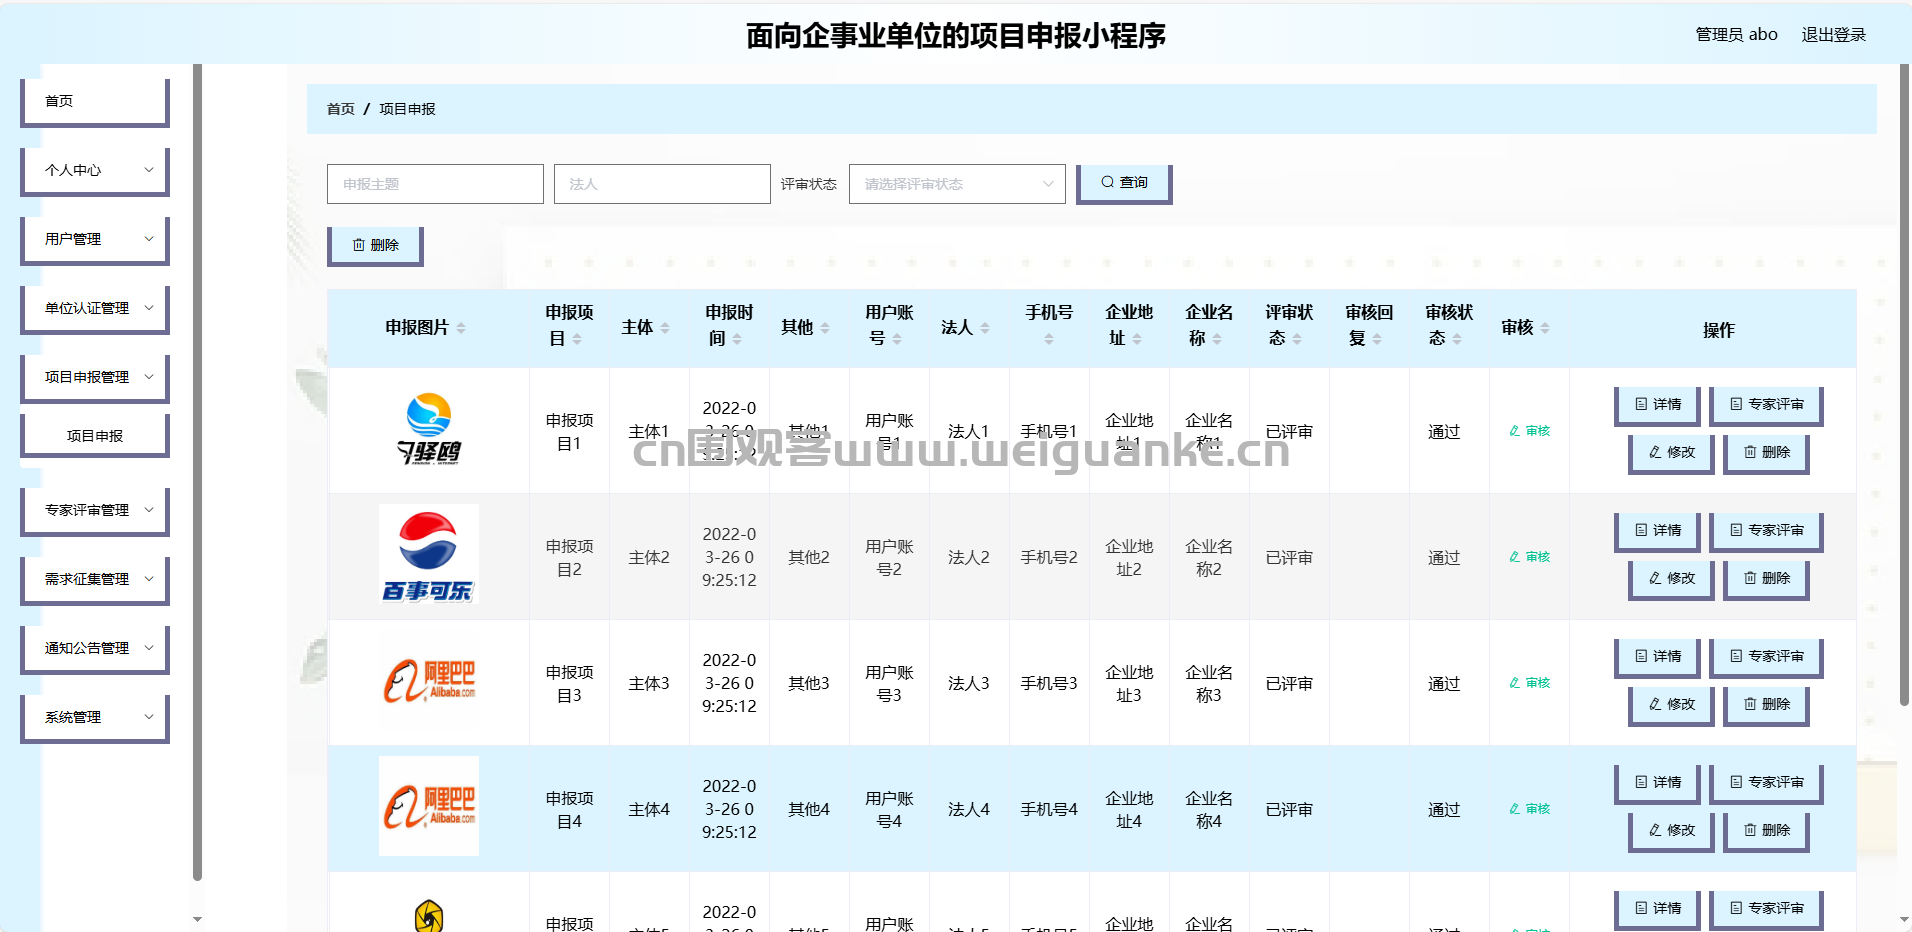Click 修改 for 申报项目2

coord(1672,579)
